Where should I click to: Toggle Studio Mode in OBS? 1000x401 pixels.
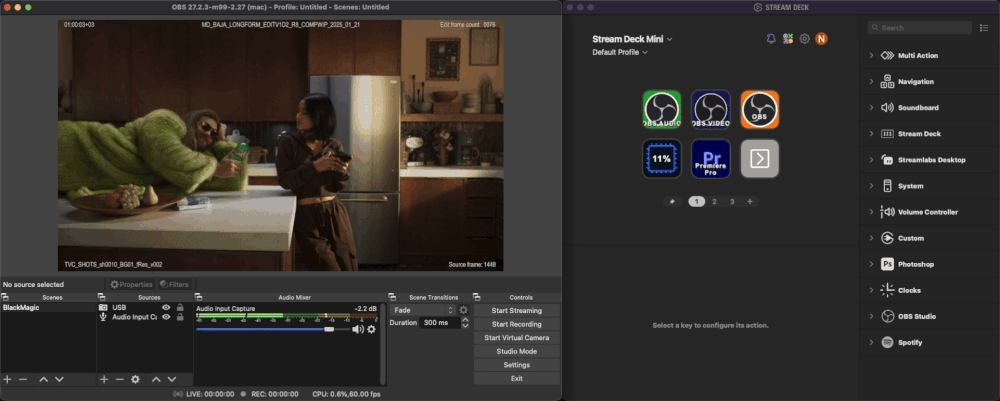pyautogui.click(x=517, y=351)
